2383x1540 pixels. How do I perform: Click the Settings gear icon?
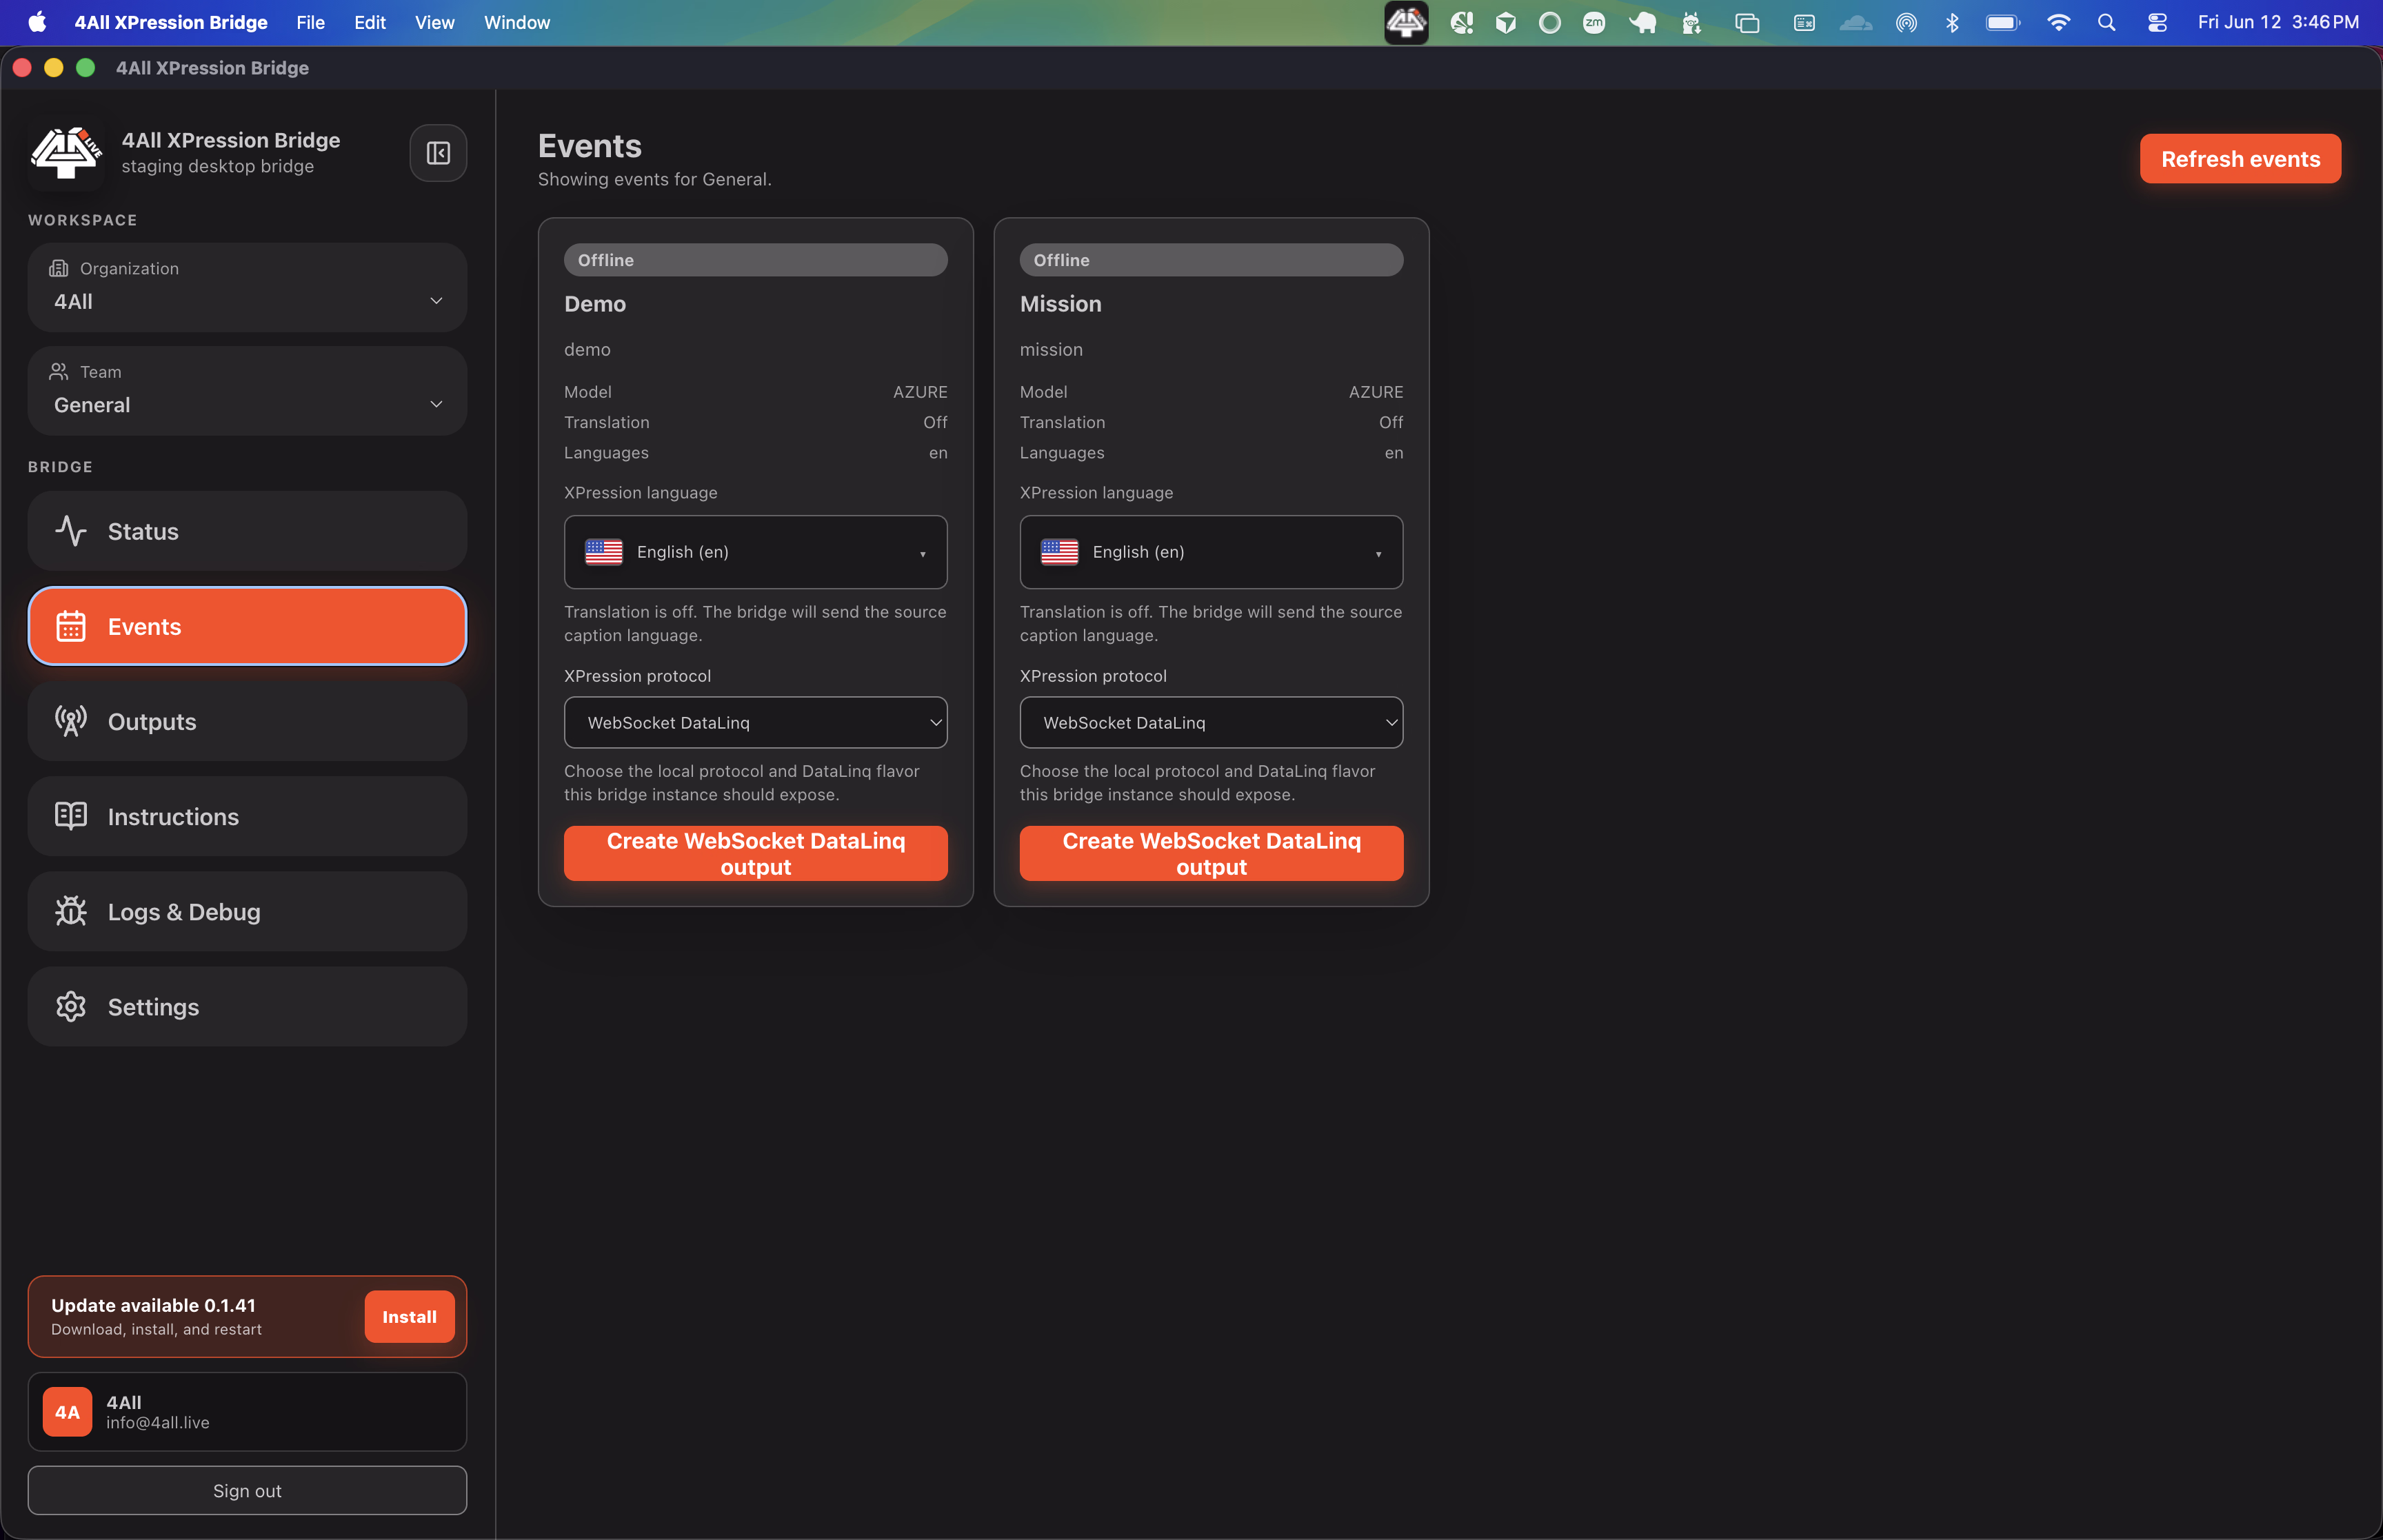[x=71, y=1006]
